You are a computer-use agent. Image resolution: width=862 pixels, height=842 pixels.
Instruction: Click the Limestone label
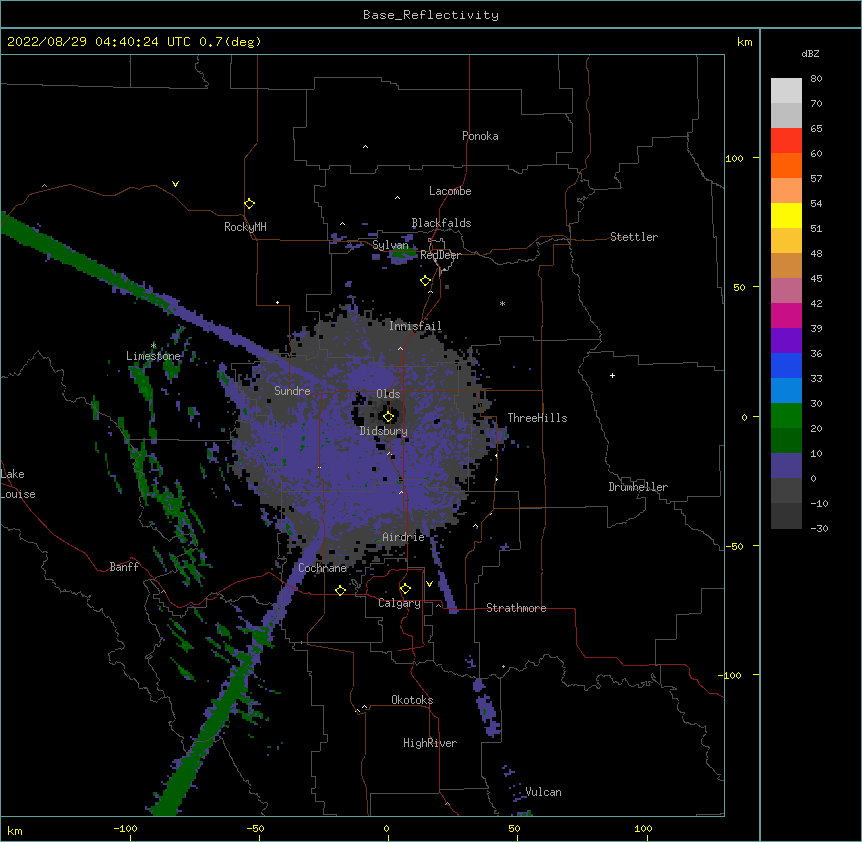pyautogui.click(x=153, y=356)
